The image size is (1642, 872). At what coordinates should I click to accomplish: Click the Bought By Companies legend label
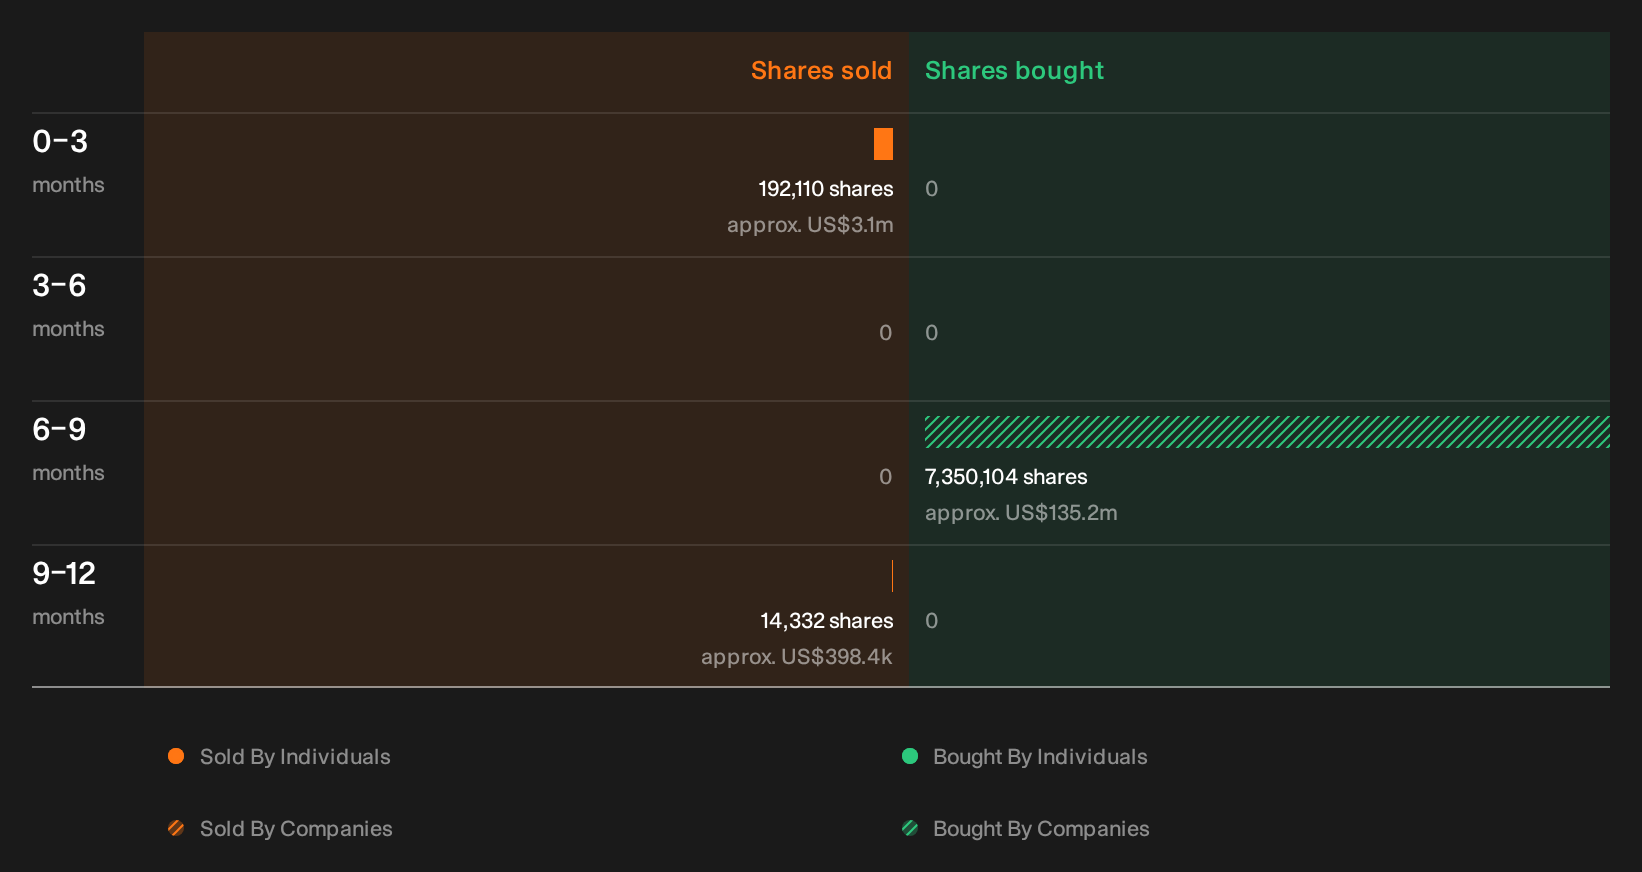tap(1041, 829)
